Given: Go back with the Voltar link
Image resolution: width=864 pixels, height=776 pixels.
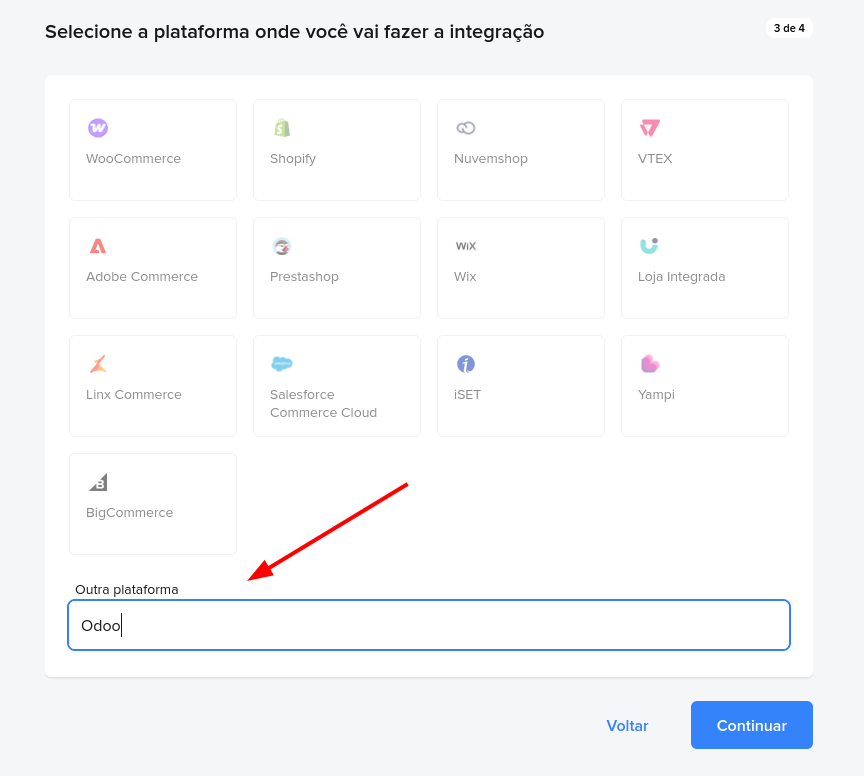Looking at the screenshot, I should pos(627,725).
